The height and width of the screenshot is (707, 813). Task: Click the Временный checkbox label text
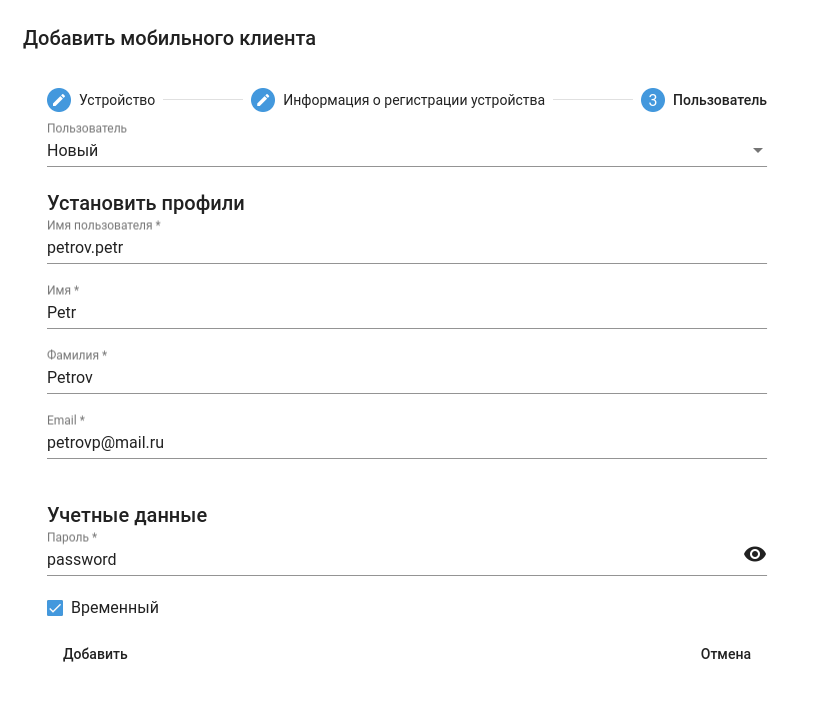tap(115, 608)
